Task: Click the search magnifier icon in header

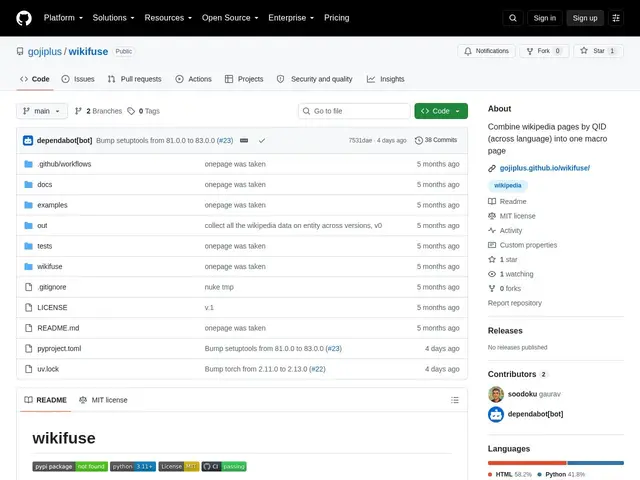Action: (513, 18)
